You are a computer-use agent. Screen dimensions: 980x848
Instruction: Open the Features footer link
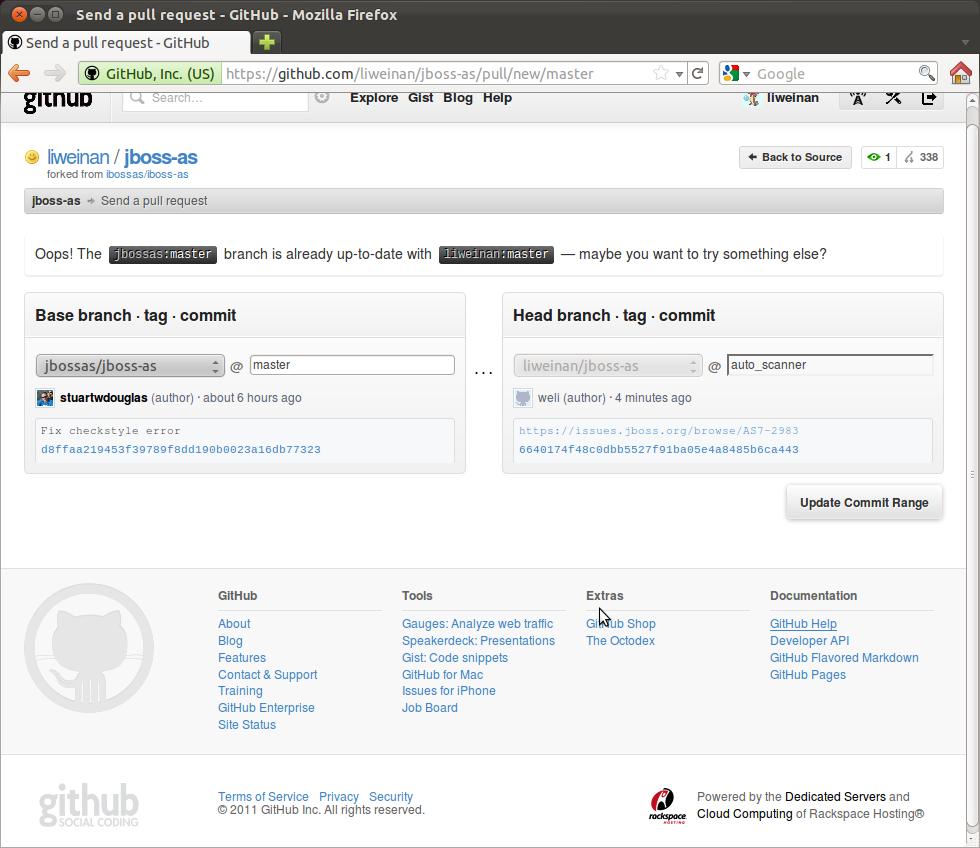tap(242, 657)
